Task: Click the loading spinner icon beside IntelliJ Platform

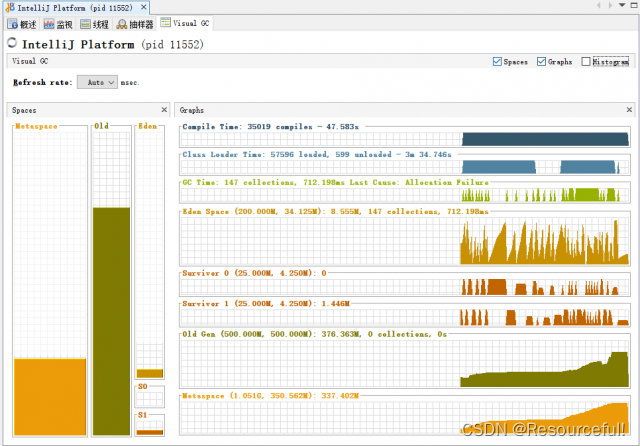Action: [x=12, y=43]
